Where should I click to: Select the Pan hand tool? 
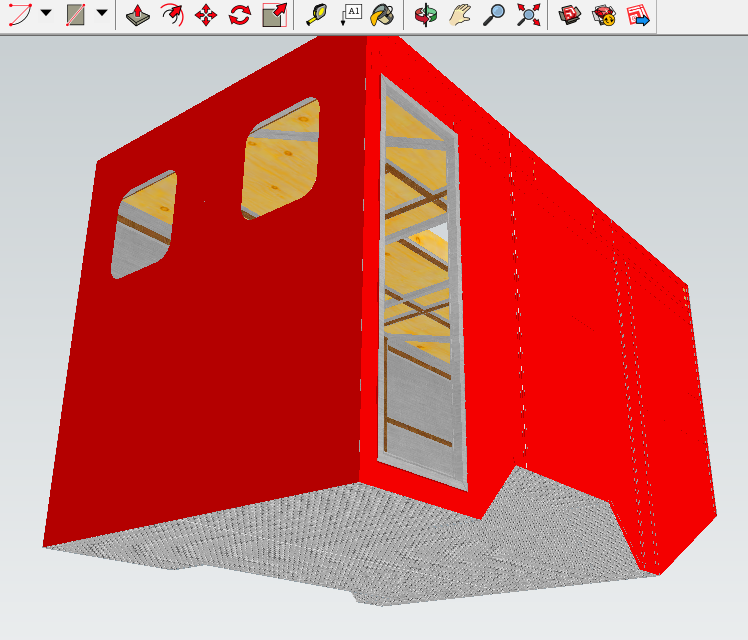pyautogui.click(x=460, y=15)
